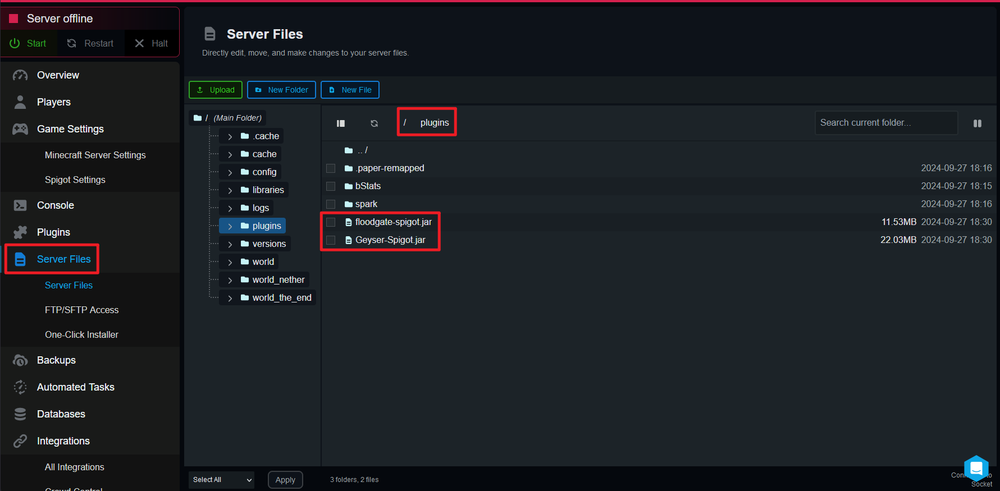
Task: Click the refresh folder icon
Action: pyautogui.click(x=374, y=123)
